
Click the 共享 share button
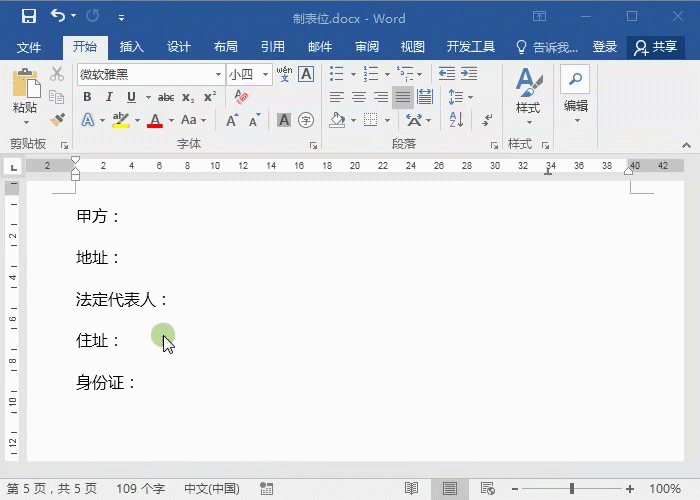(x=656, y=47)
